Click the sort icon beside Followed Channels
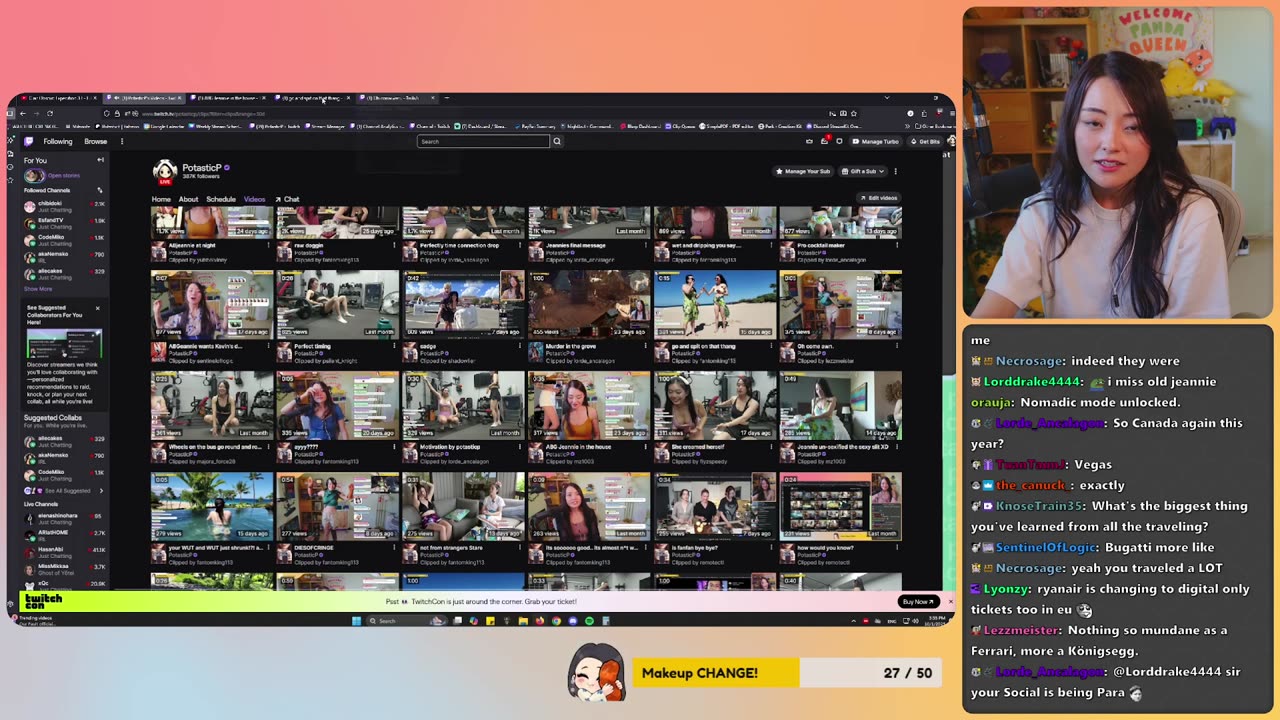The height and width of the screenshot is (720, 1280). (x=99, y=190)
